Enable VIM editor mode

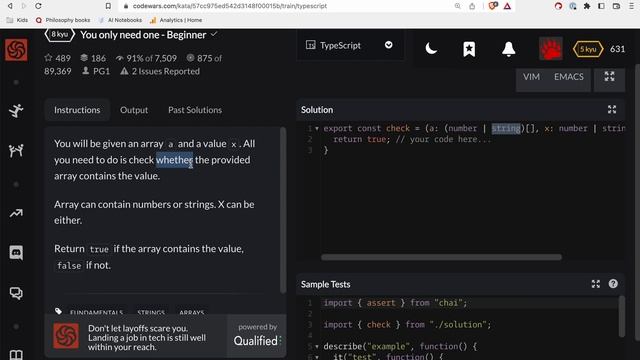(531, 77)
